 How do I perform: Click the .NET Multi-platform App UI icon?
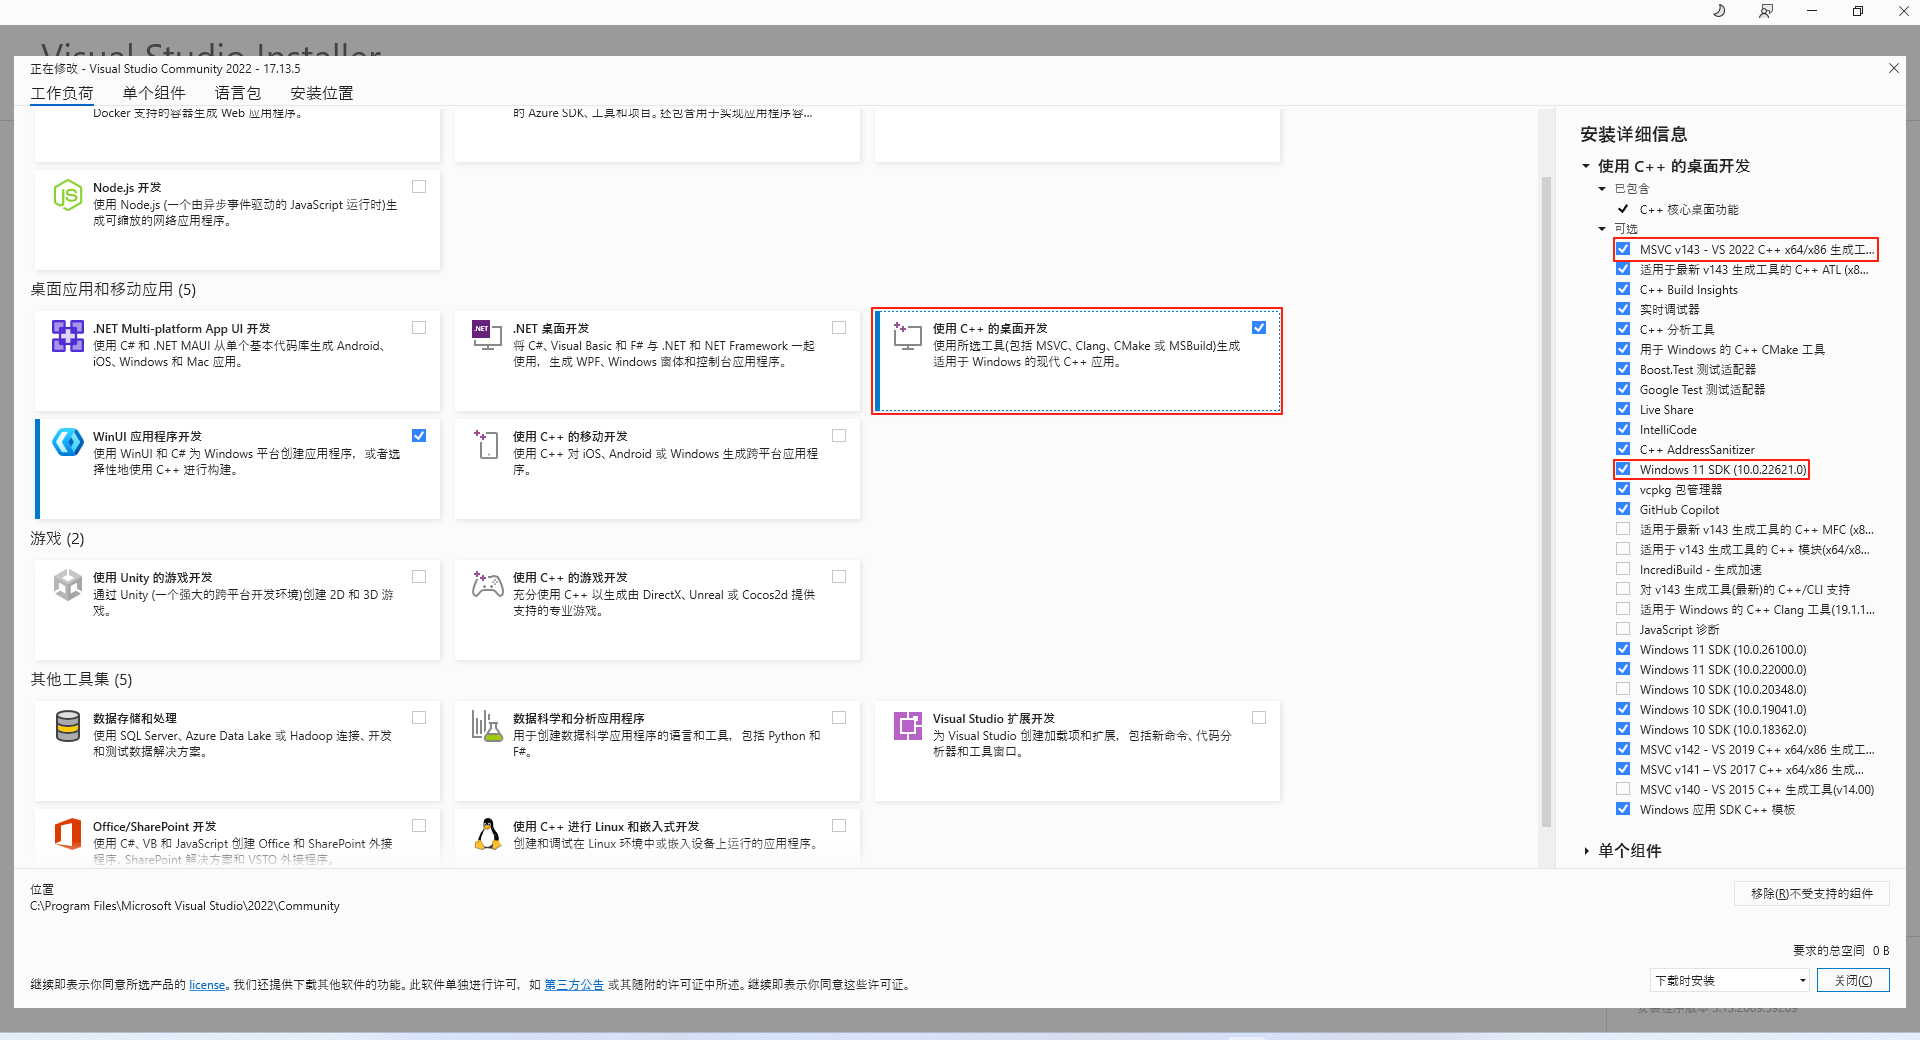(67, 336)
